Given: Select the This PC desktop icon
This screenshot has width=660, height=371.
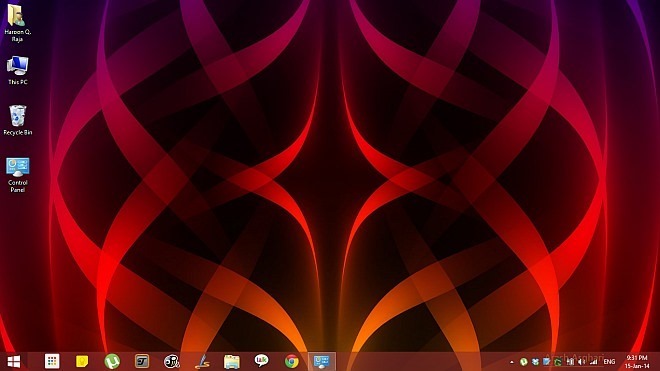Looking at the screenshot, I should (x=17, y=71).
